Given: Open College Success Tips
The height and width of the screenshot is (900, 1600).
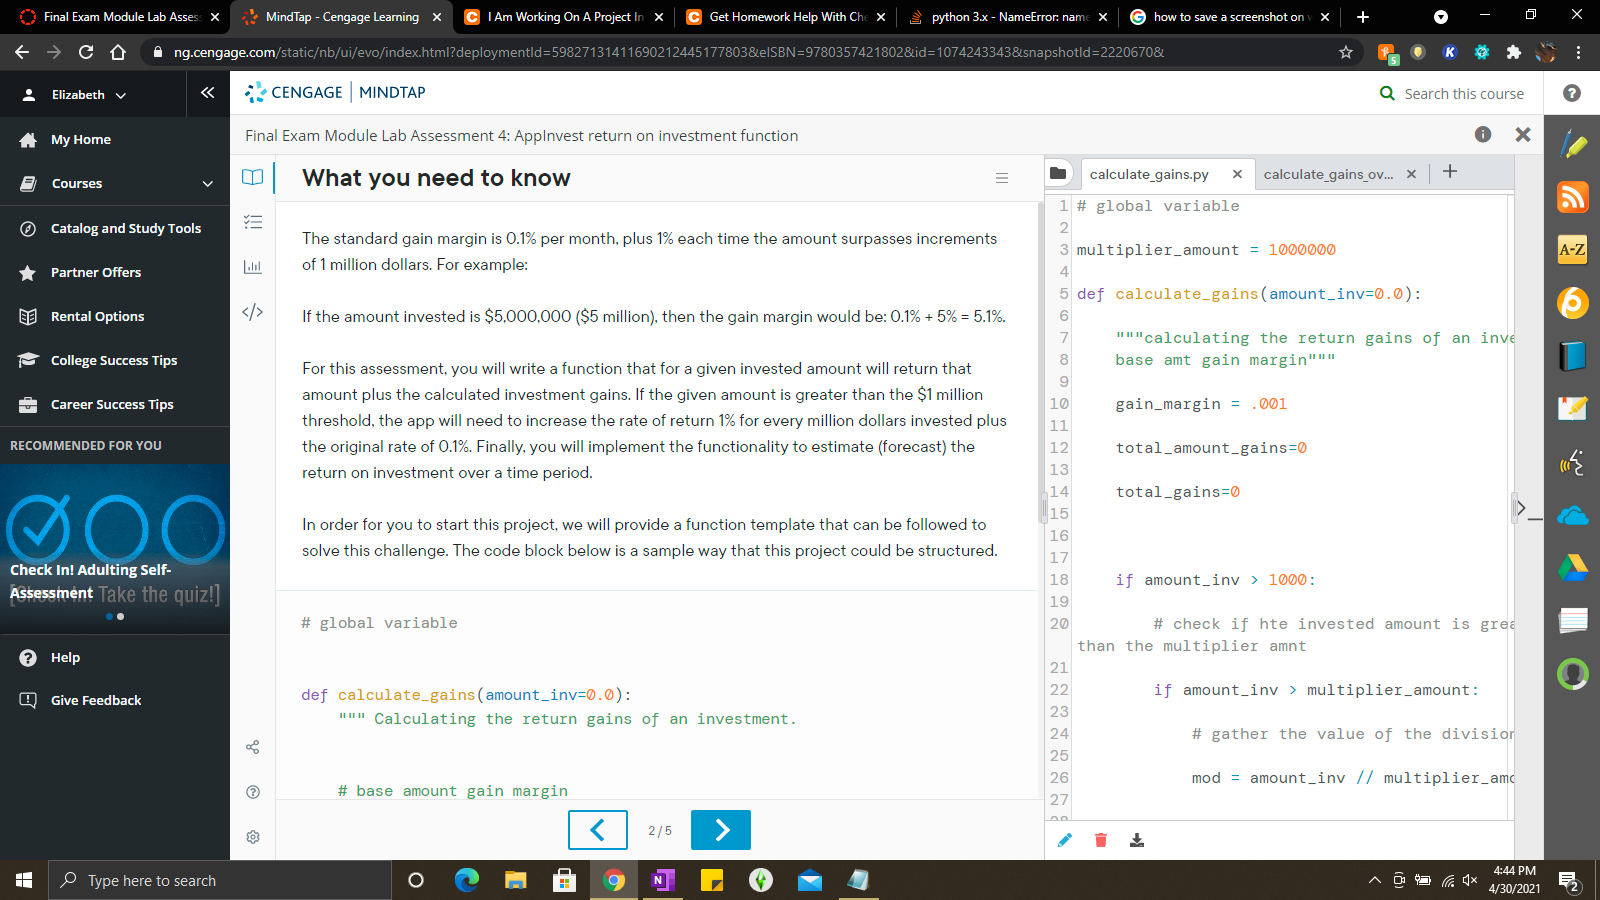Looking at the screenshot, I should coord(113,360).
